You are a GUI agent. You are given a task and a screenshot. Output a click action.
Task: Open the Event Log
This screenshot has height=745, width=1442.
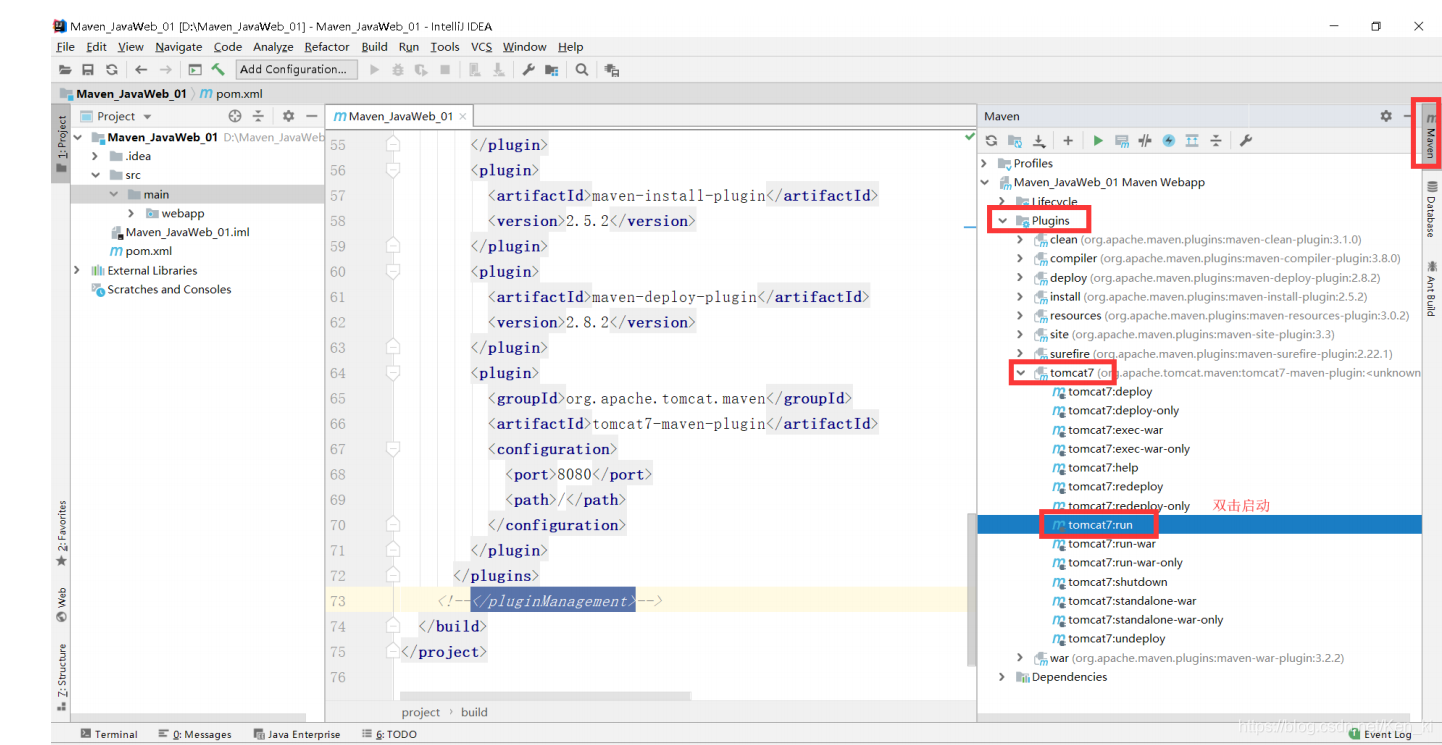(1381, 734)
